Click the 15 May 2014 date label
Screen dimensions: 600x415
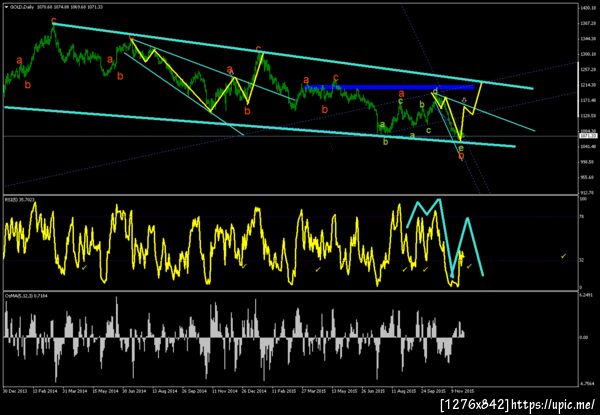[104, 392]
